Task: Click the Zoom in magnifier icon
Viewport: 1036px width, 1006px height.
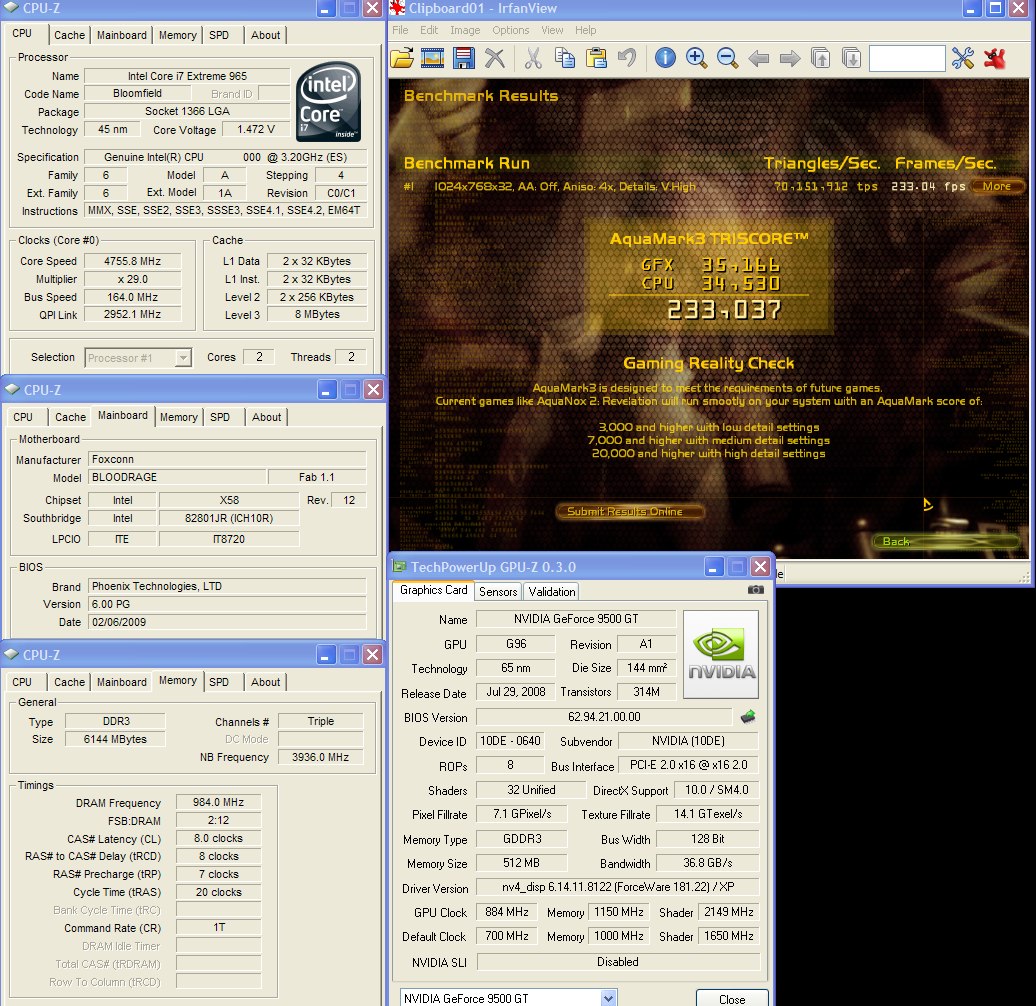Action: coord(696,58)
